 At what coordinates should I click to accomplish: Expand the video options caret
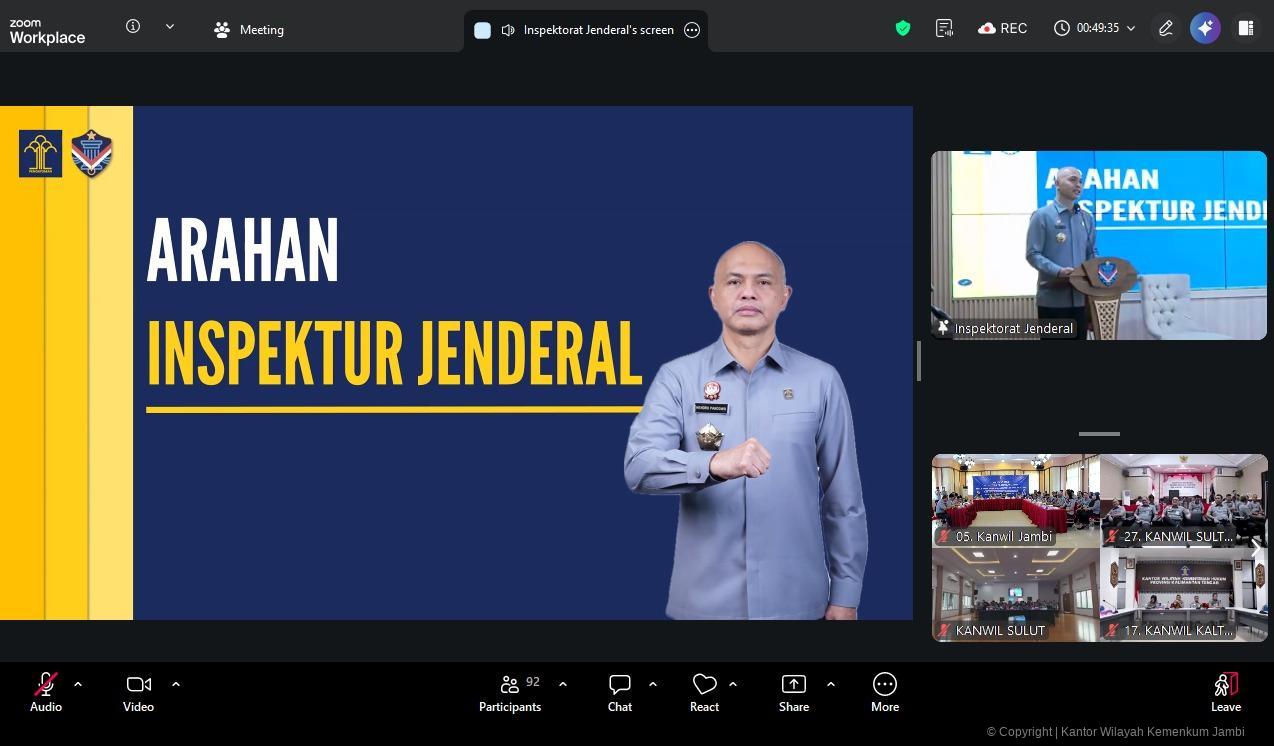[x=176, y=684]
